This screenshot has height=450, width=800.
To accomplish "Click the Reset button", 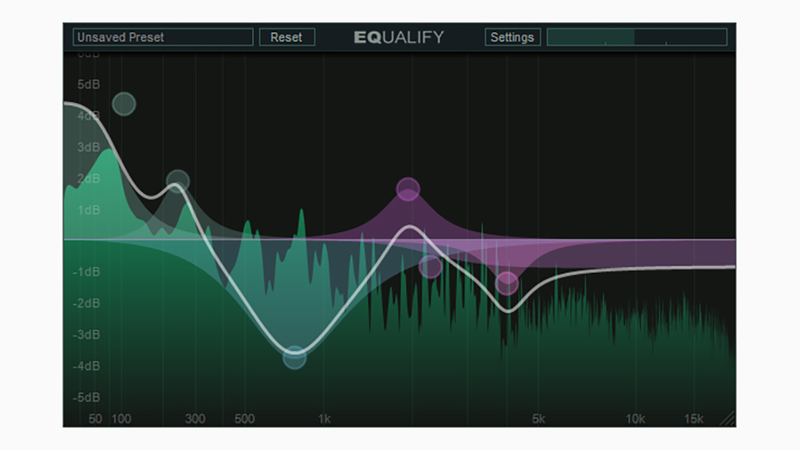I will [x=287, y=37].
